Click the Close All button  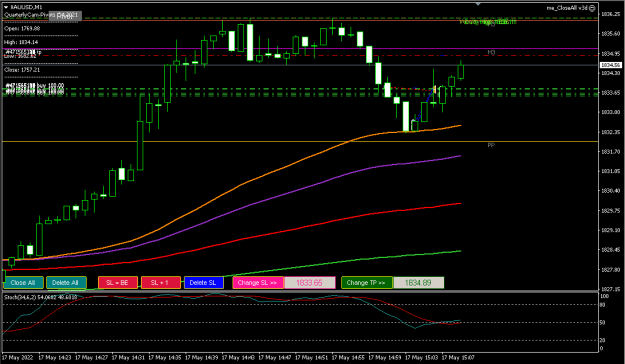[x=23, y=283]
